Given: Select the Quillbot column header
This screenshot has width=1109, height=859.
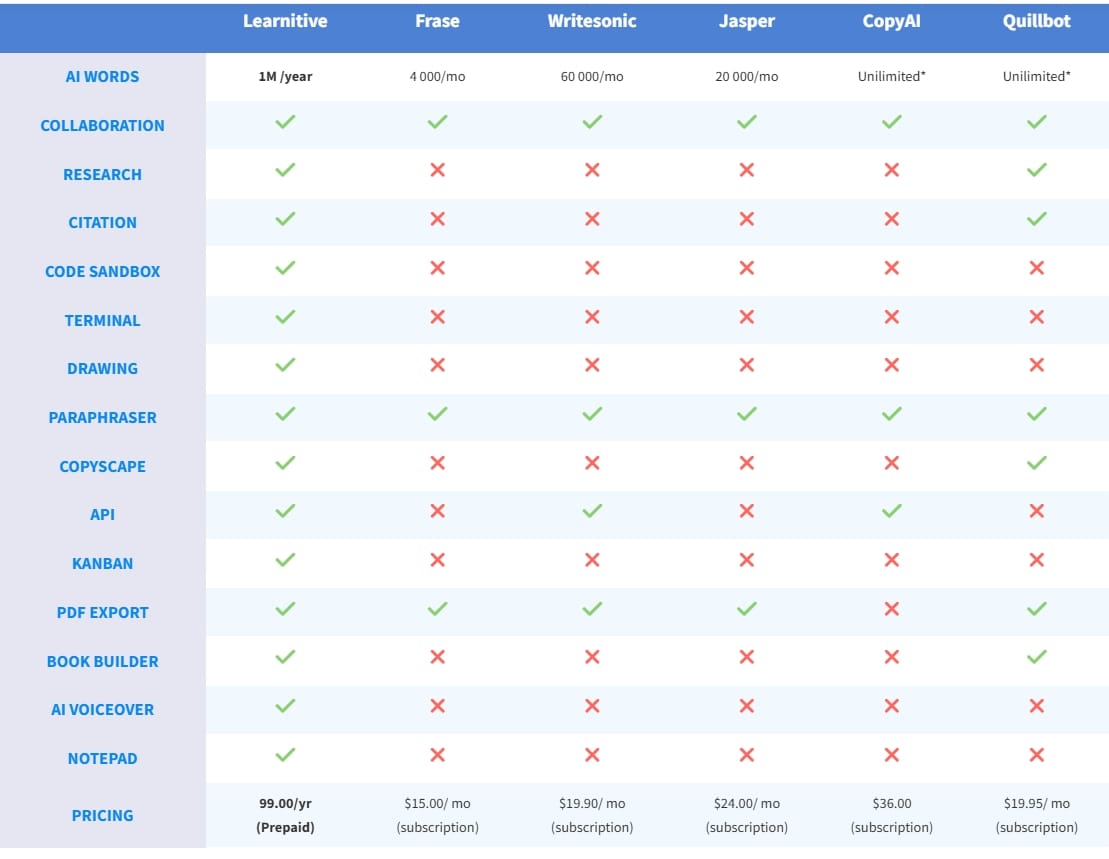Looking at the screenshot, I should (x=1037, y=21).
